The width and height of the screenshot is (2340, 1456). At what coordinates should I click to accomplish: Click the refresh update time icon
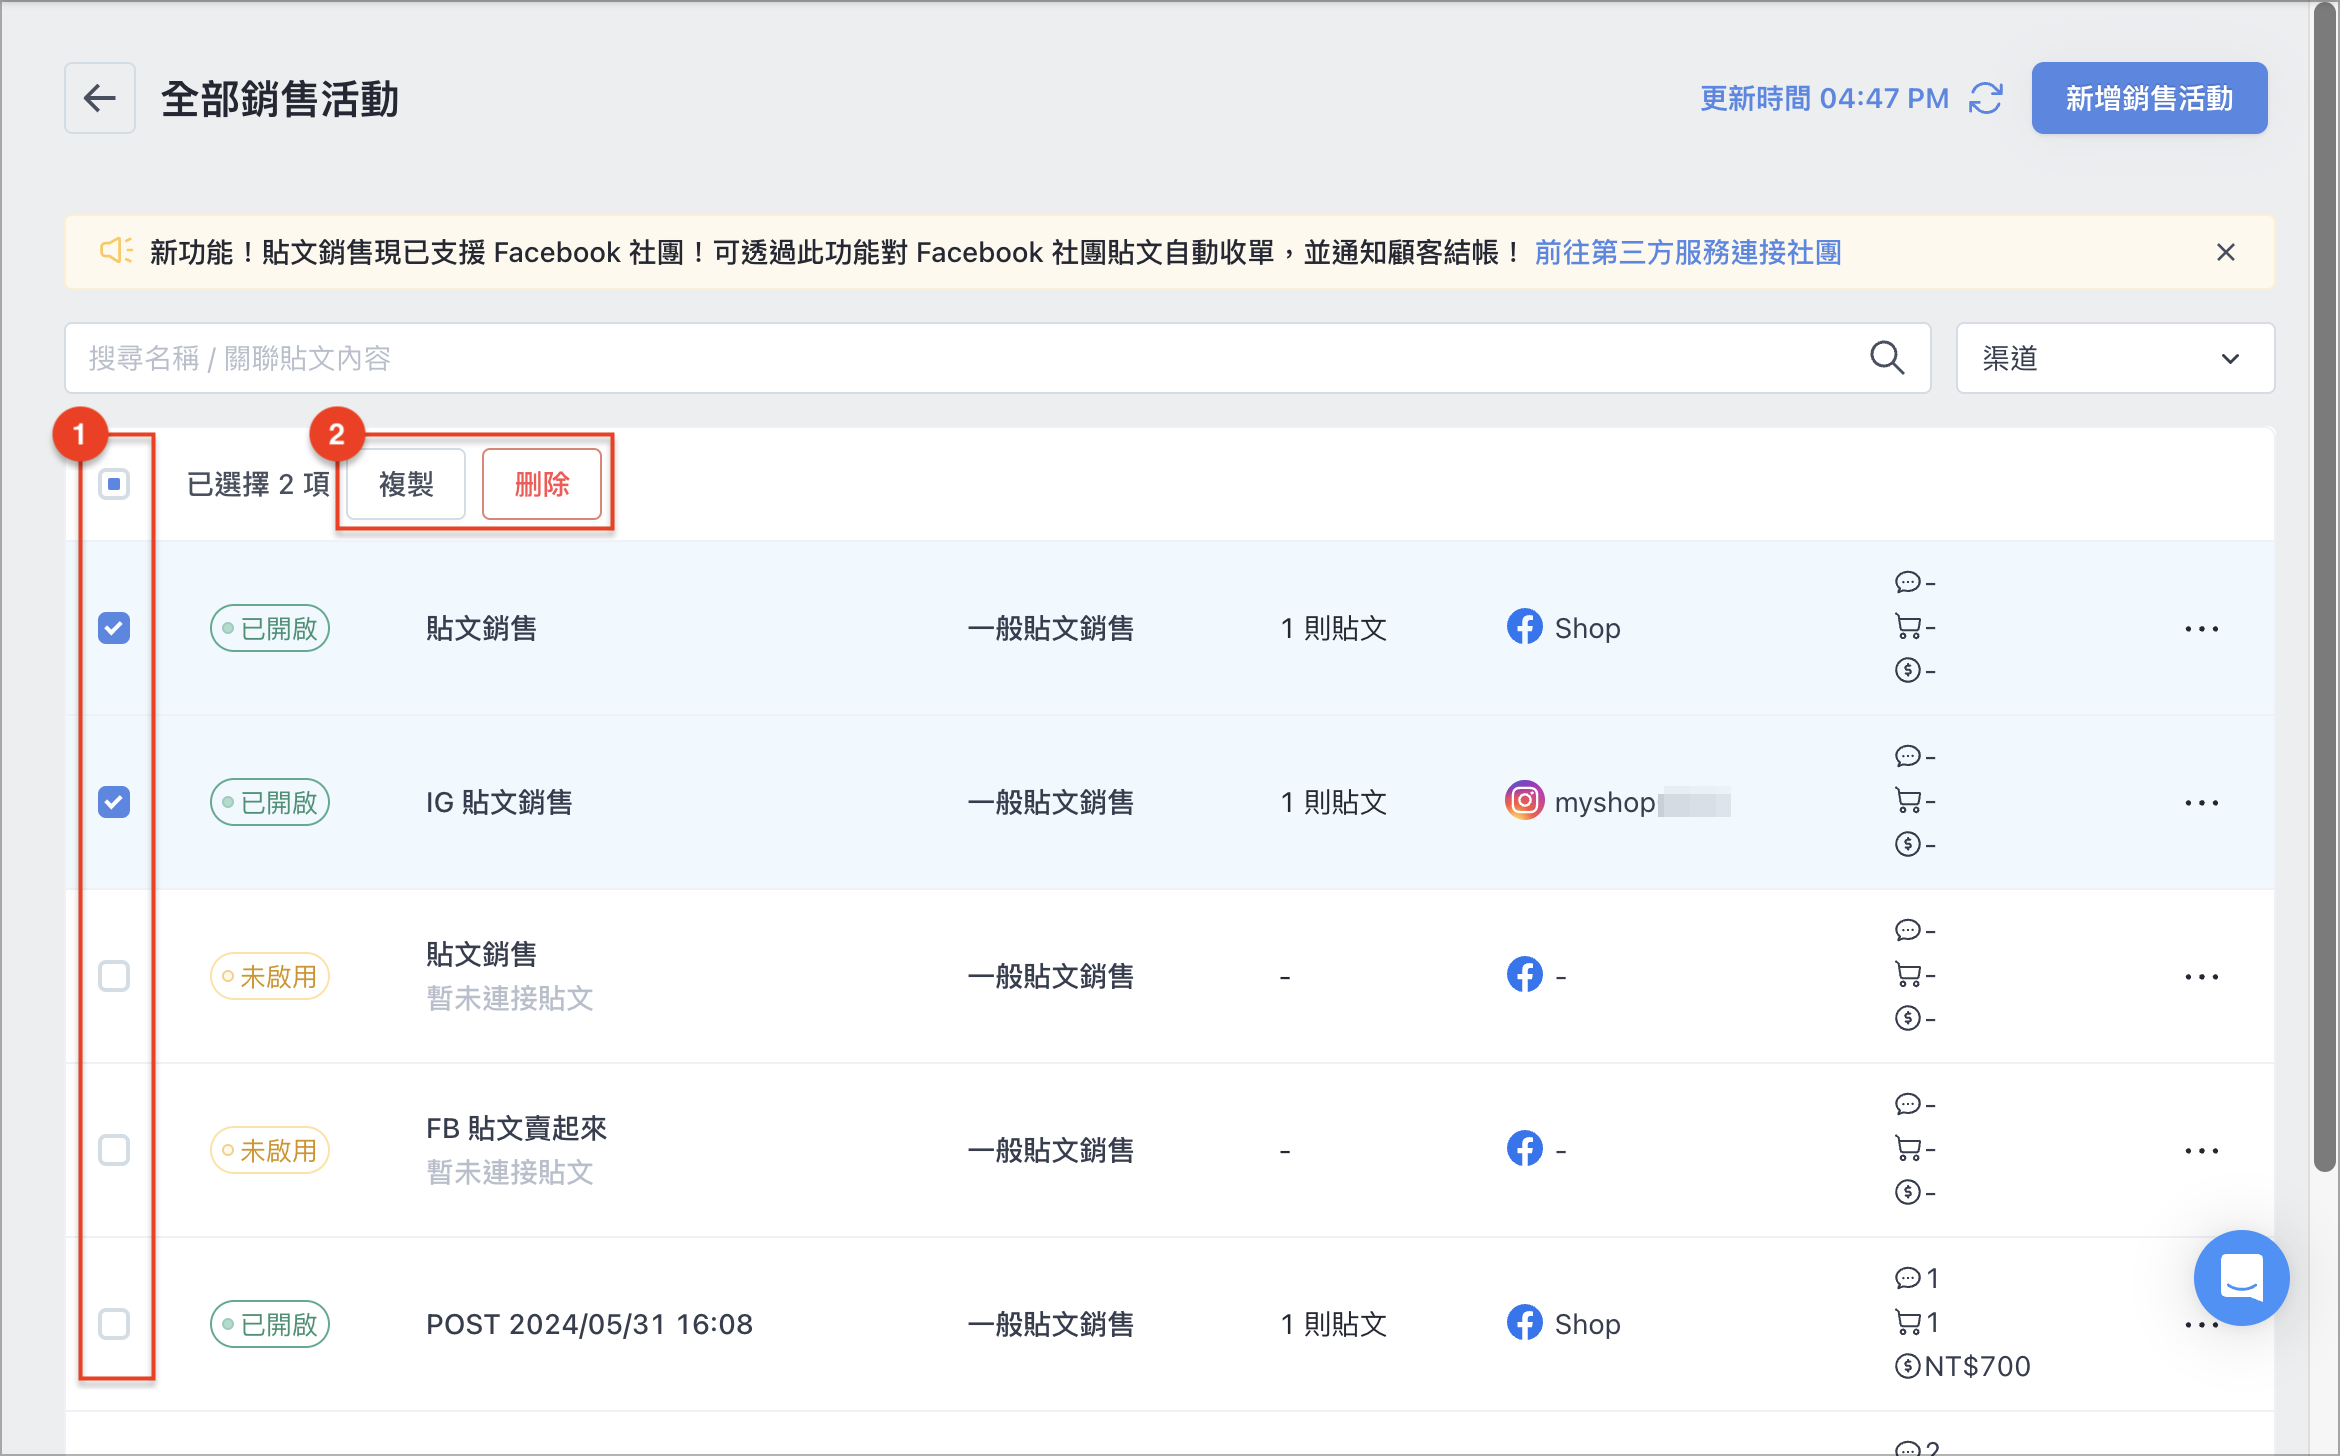pyautogui.click(x=1985, y=98)
